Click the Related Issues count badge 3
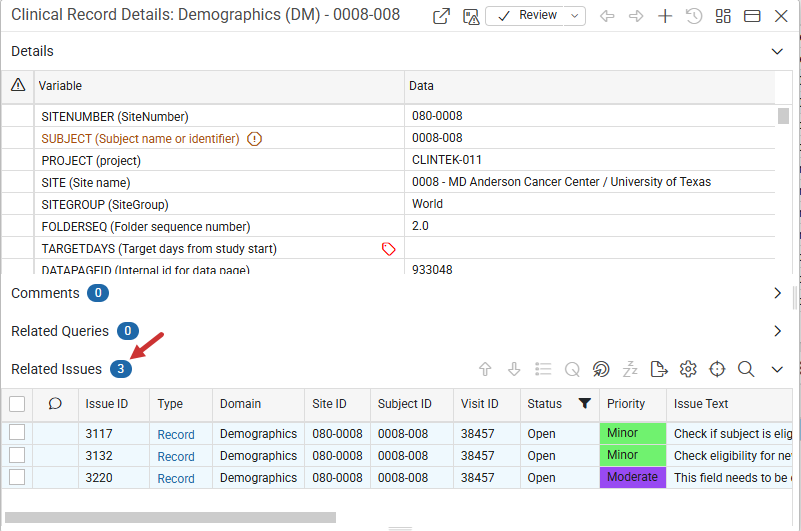Screen dimensions: 801x531 click(x=121, y=369)
